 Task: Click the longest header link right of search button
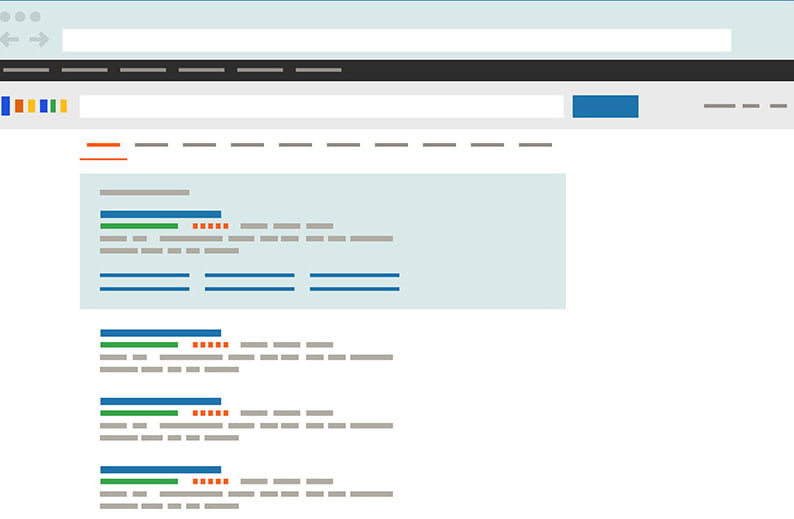[719, 106]
